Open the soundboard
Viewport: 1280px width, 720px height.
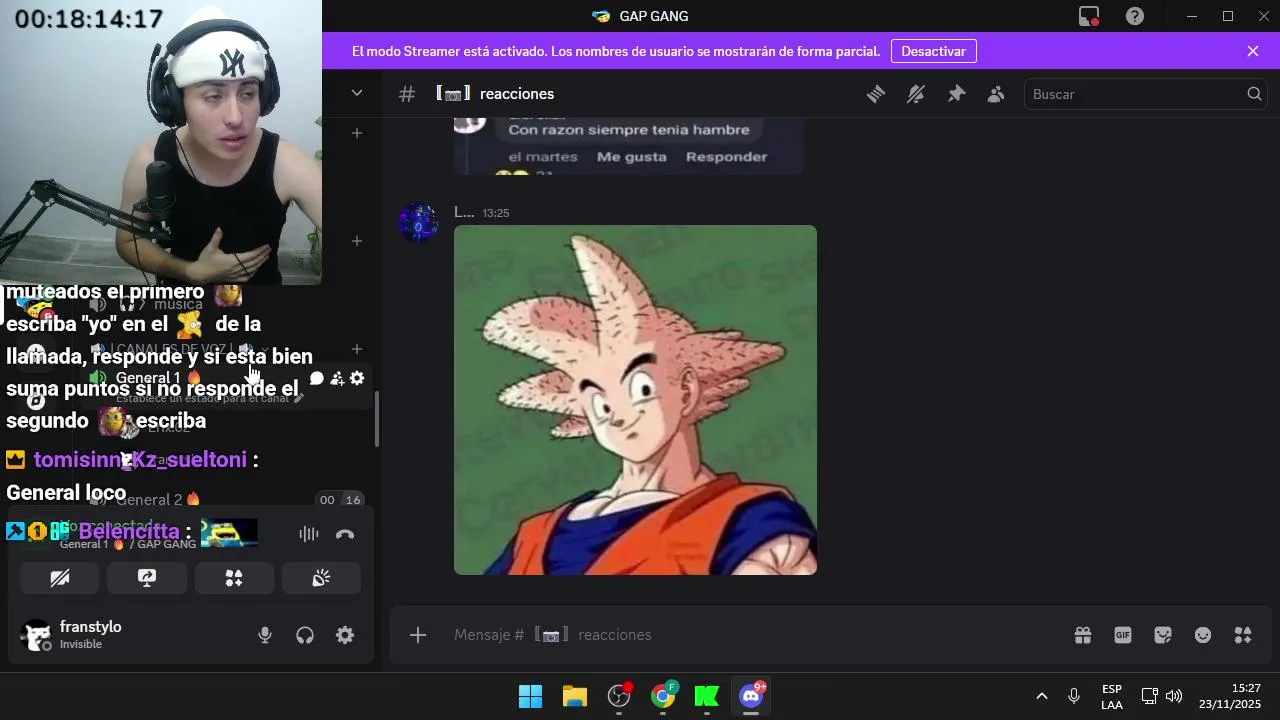pos(321,578)
